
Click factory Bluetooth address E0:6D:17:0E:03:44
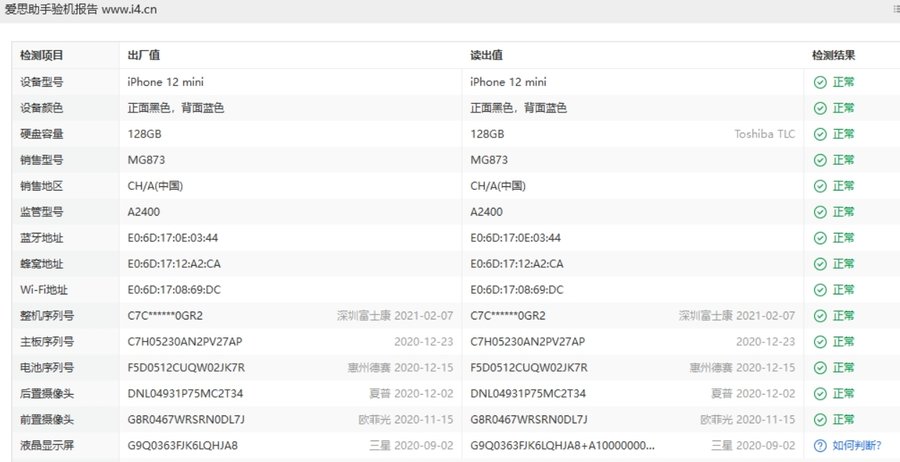(x=173, y=238)
